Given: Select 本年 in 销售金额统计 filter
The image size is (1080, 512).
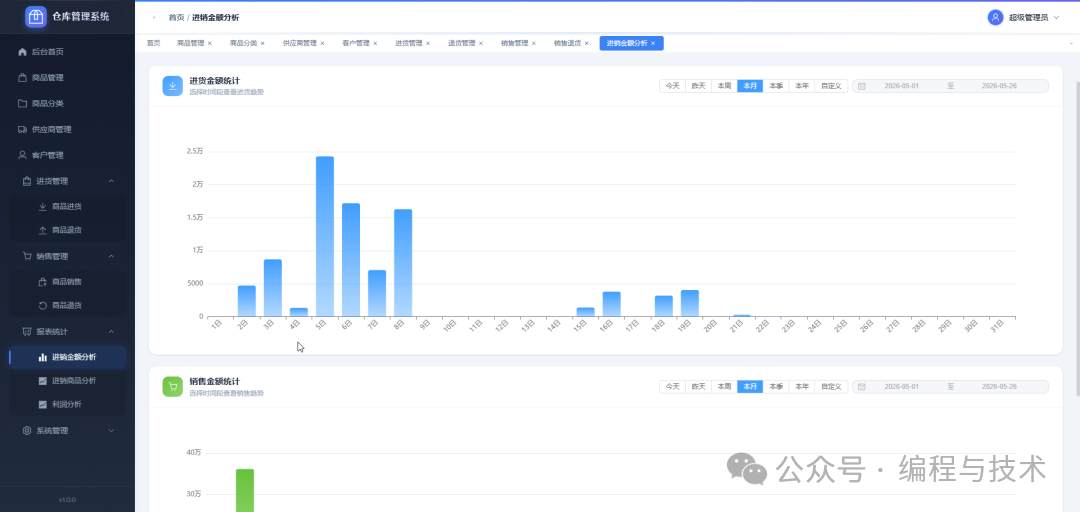Looking at the screenshot, I should [802, 387].
